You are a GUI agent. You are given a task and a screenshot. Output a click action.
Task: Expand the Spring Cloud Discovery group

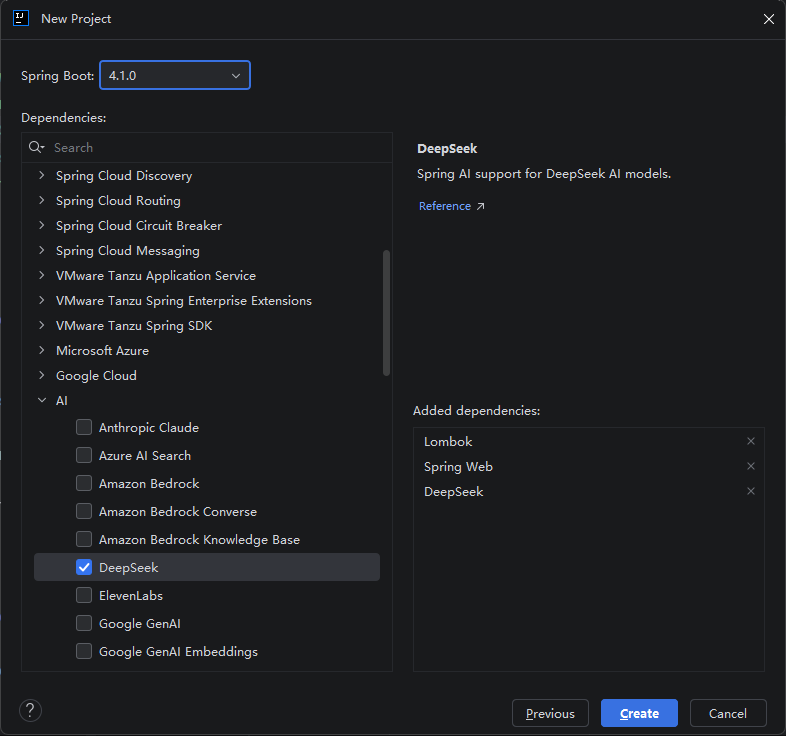[42, 175]
